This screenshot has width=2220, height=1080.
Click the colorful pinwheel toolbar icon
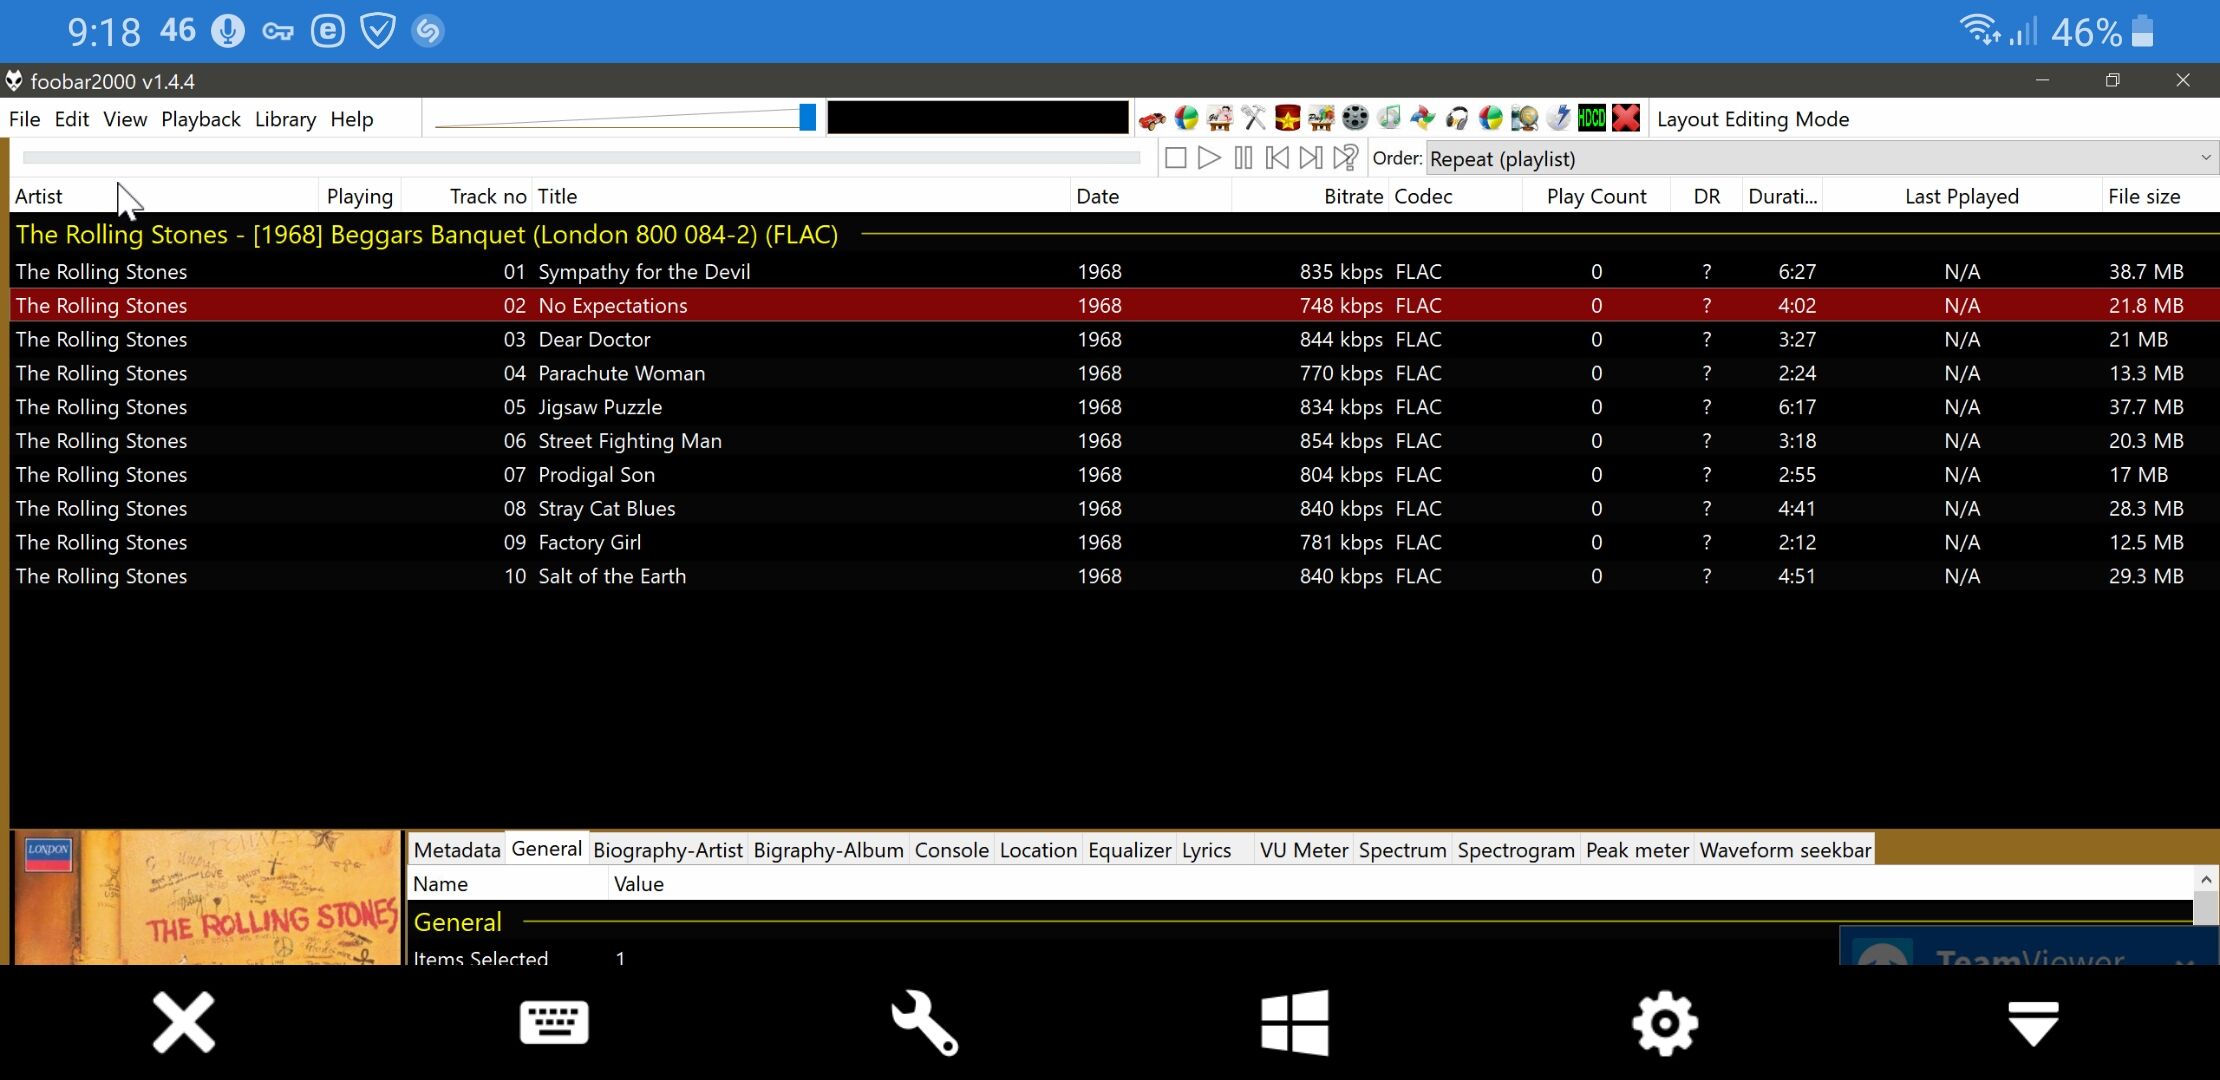coord(1423,119)
